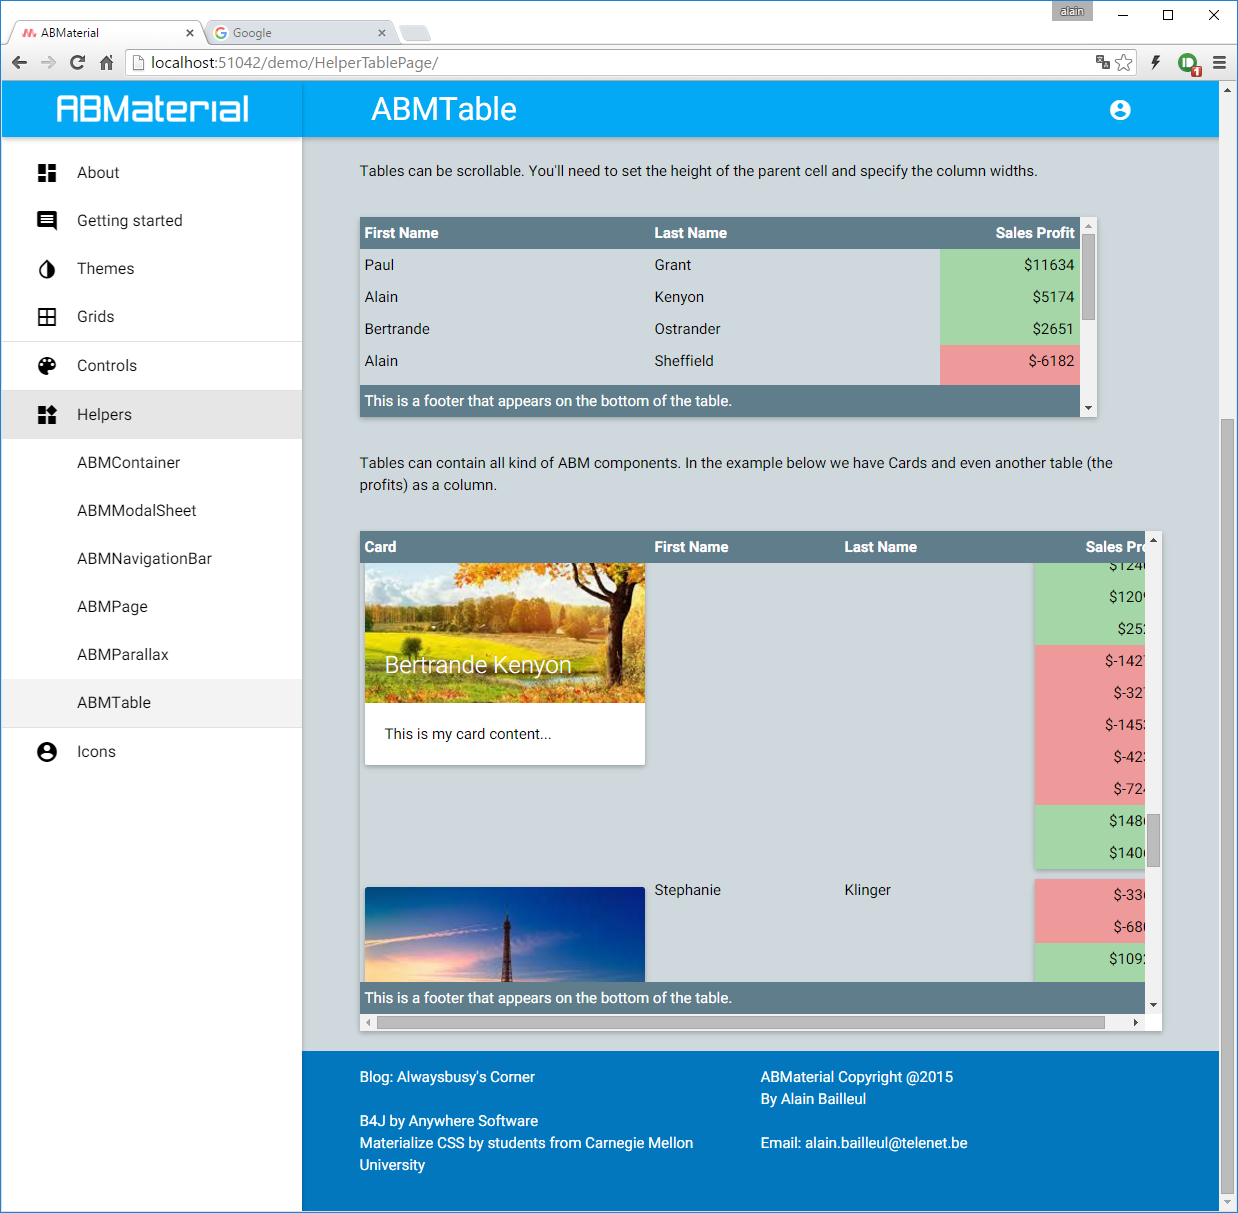The image size is (1238, 1213).
Task: Click the Helpers widgets icon
Action: pos(47,415)
